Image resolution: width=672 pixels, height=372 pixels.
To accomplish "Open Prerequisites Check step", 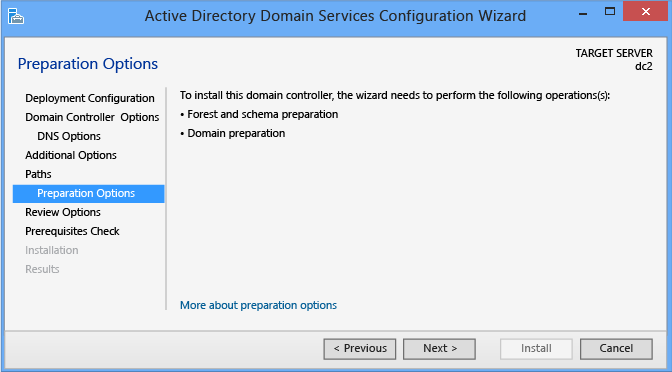I will 72,231.
